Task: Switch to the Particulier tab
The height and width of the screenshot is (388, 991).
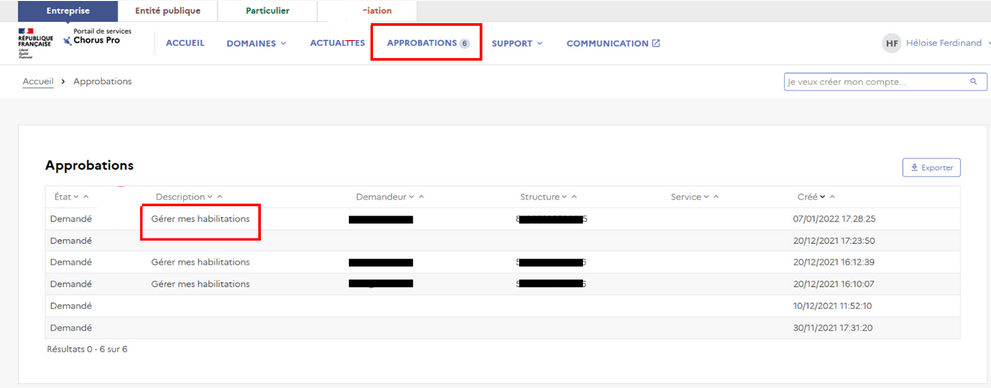Action: point(267,11)
